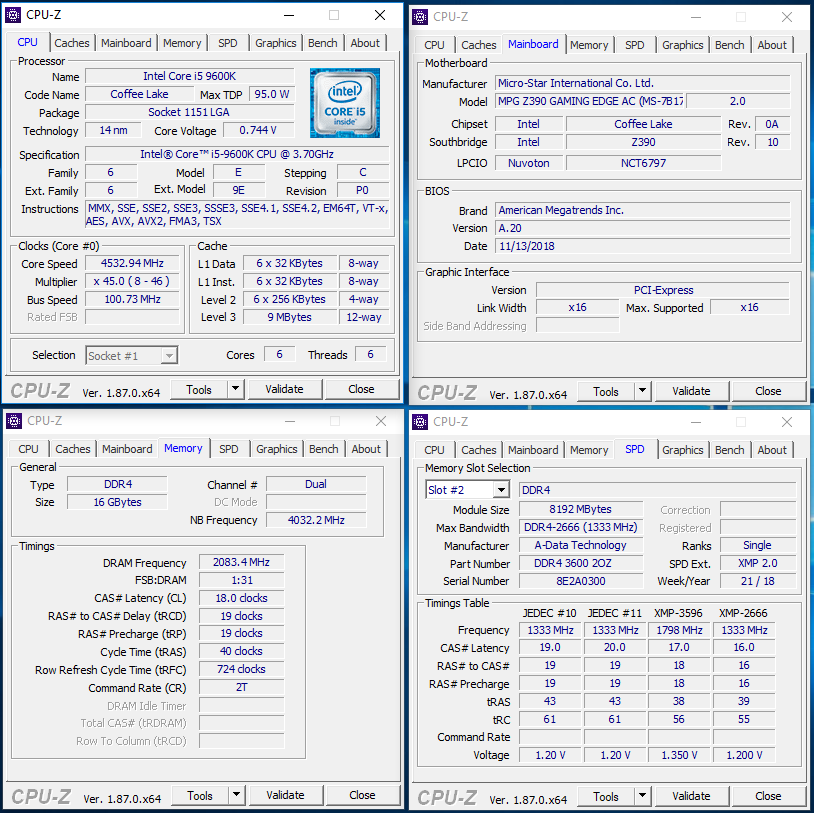Select Graphics tab in SPD window
Screen dimensions: 814x813
pos(682,450)
